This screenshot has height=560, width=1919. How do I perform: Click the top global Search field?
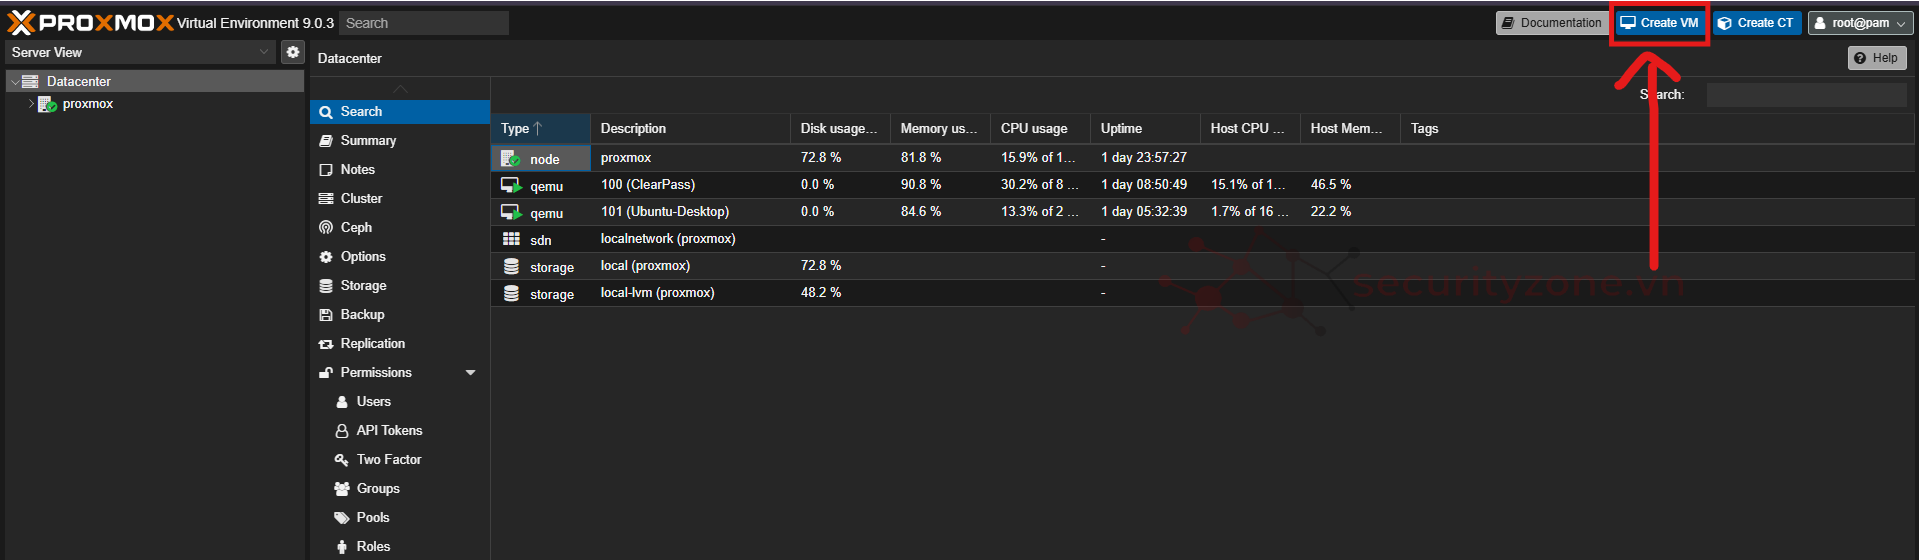(x=424, y=23)
